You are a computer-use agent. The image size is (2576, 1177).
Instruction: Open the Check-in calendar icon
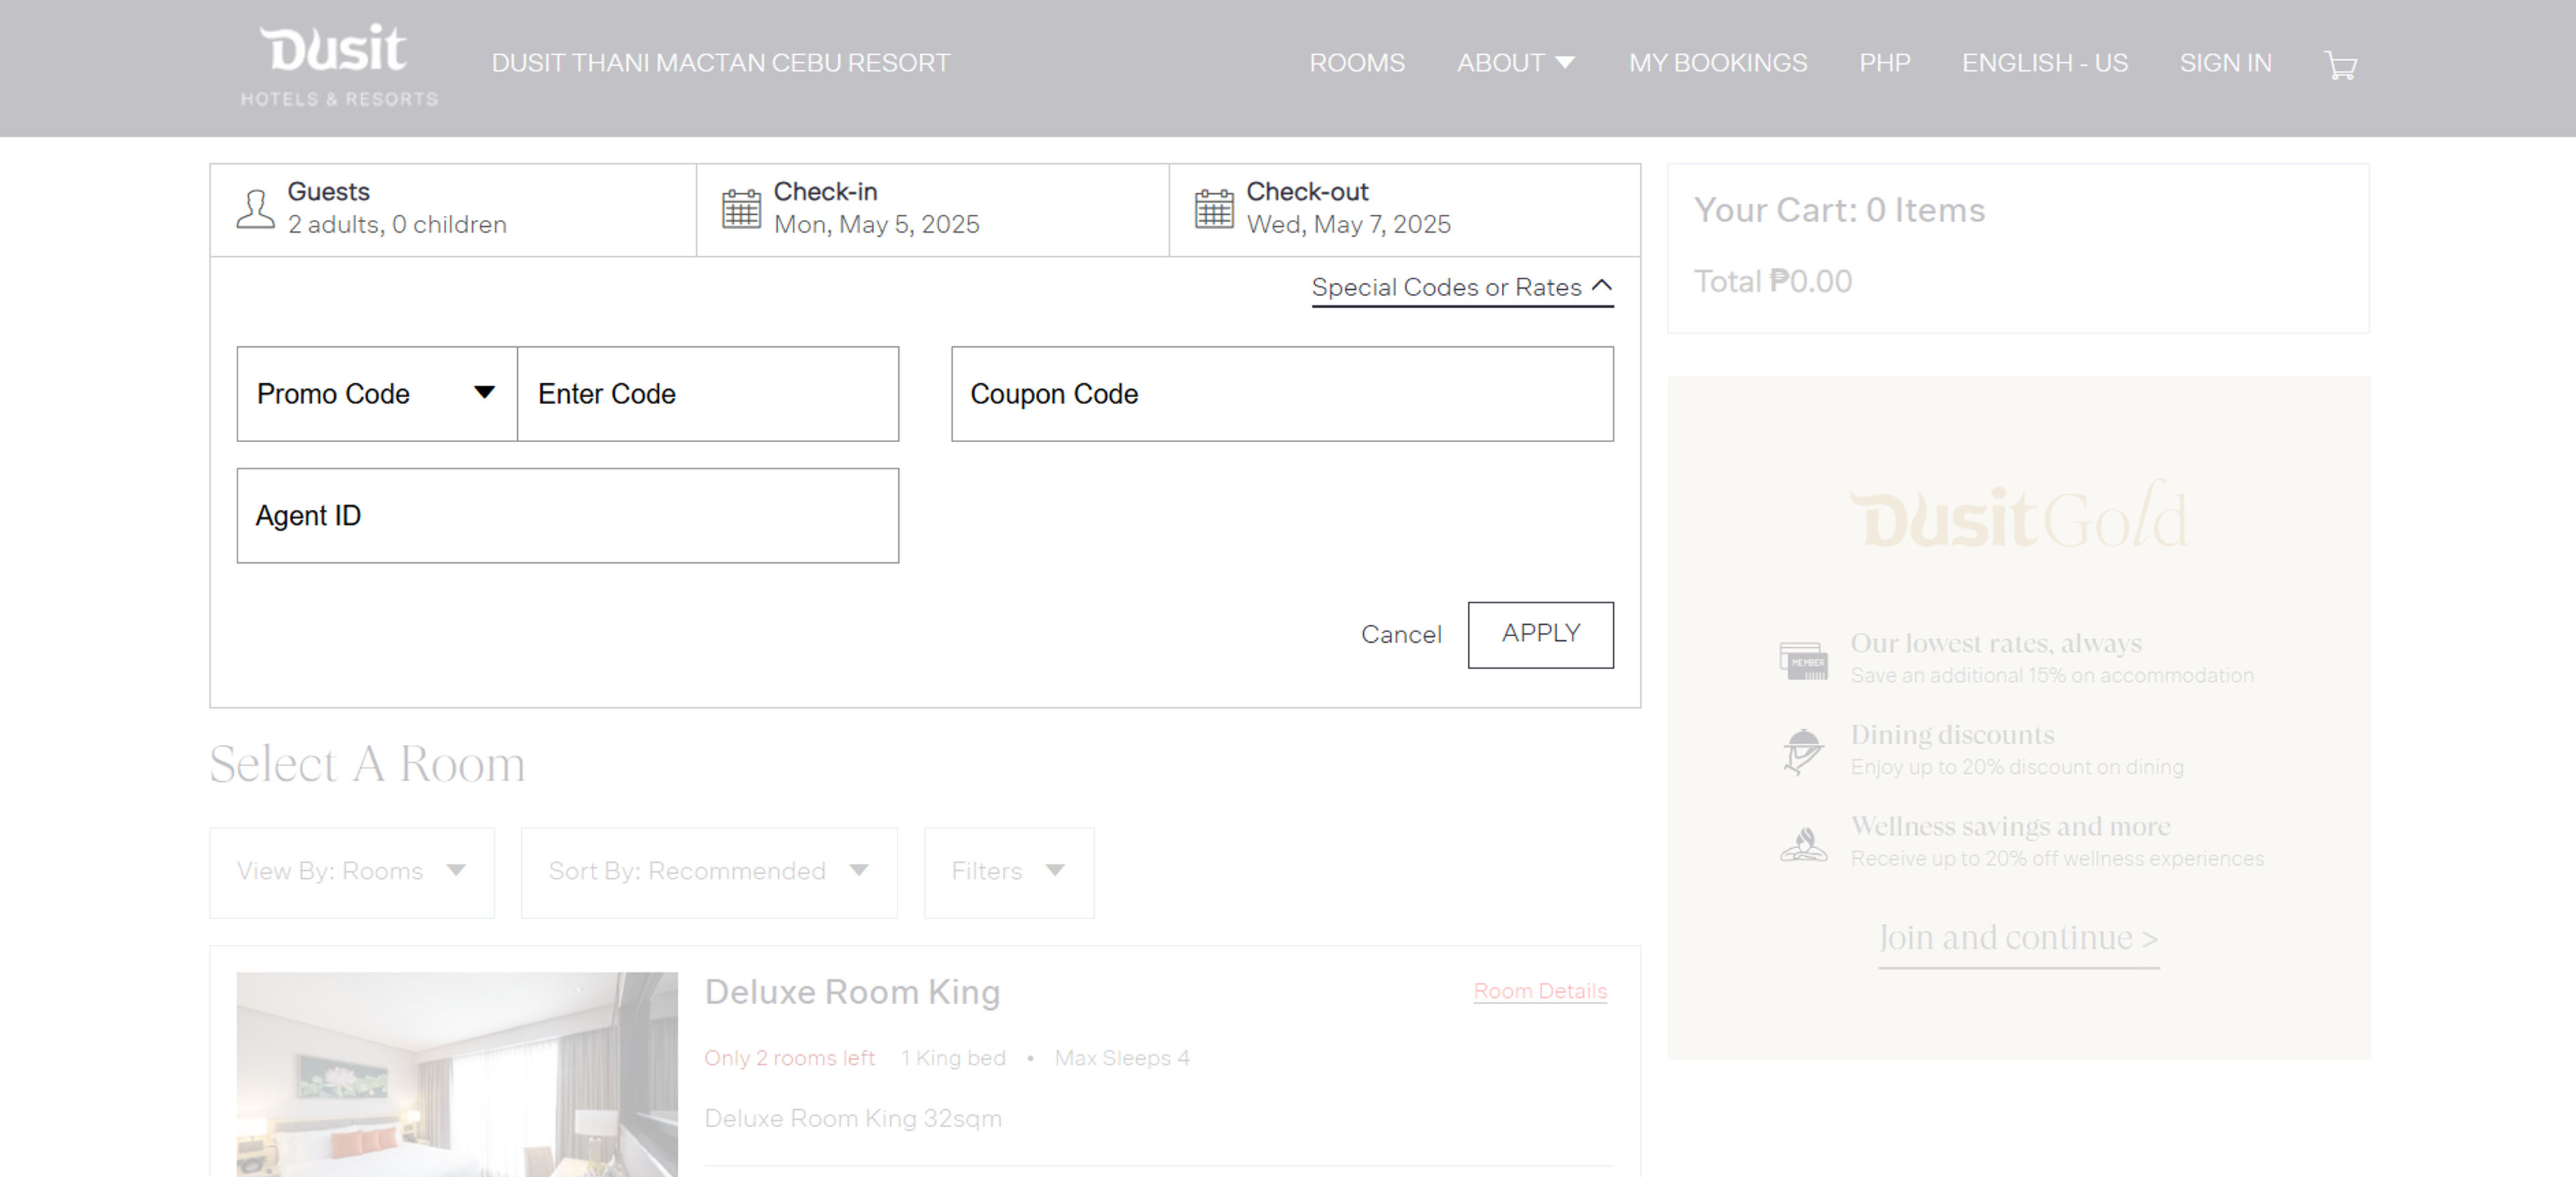[741, 208]
